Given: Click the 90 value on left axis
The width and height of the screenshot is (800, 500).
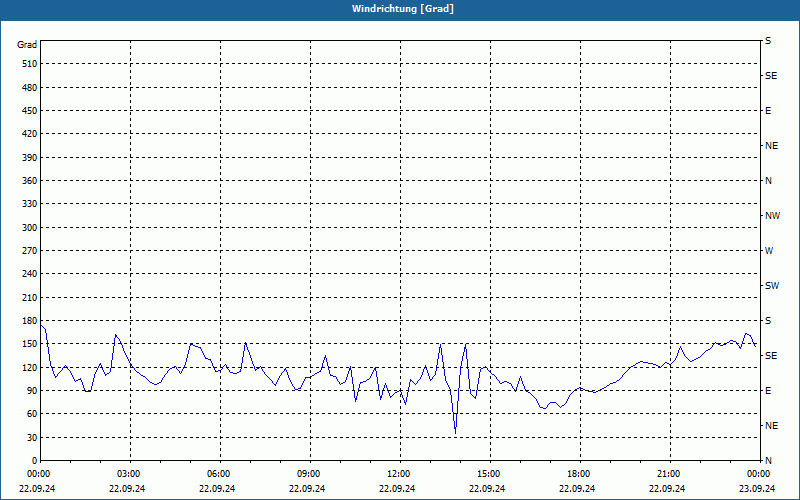Looking at the screenshot, I should (x=30, y=391).
